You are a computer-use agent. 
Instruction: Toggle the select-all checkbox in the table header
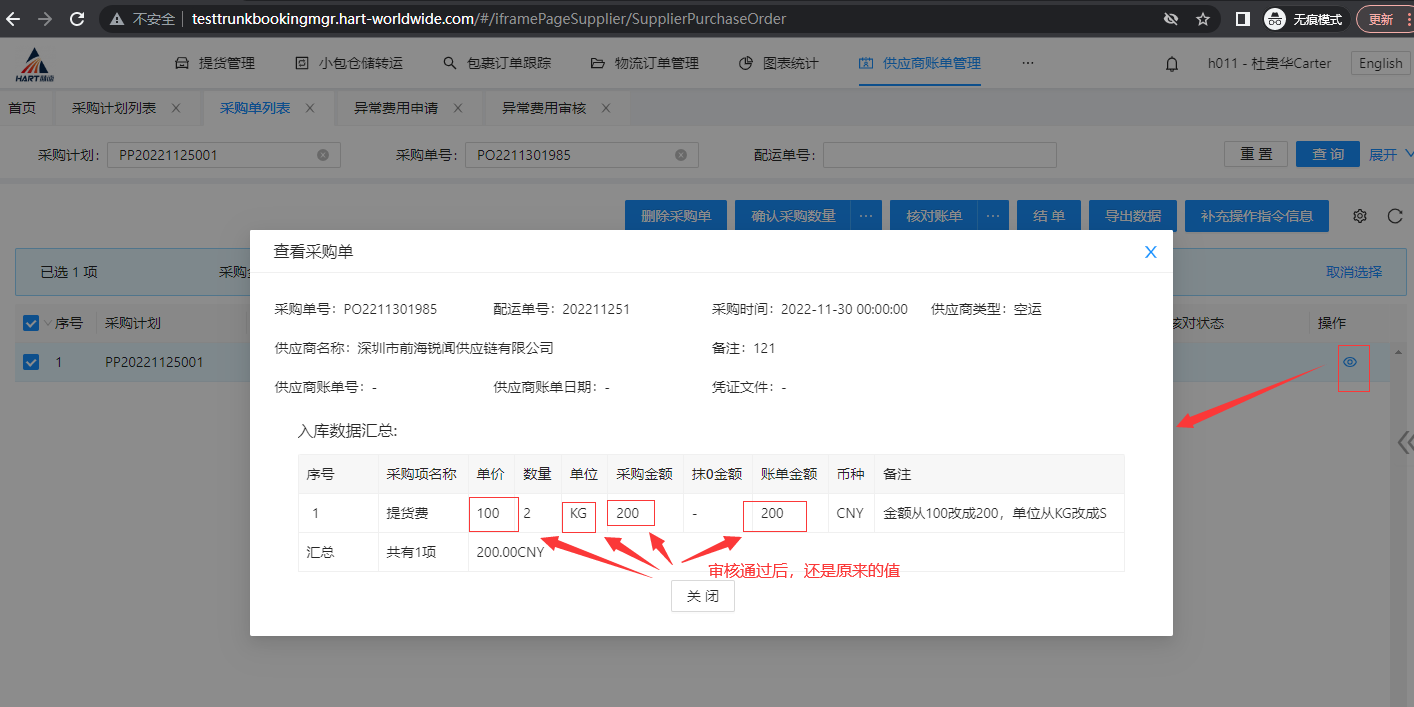(31, 323)
